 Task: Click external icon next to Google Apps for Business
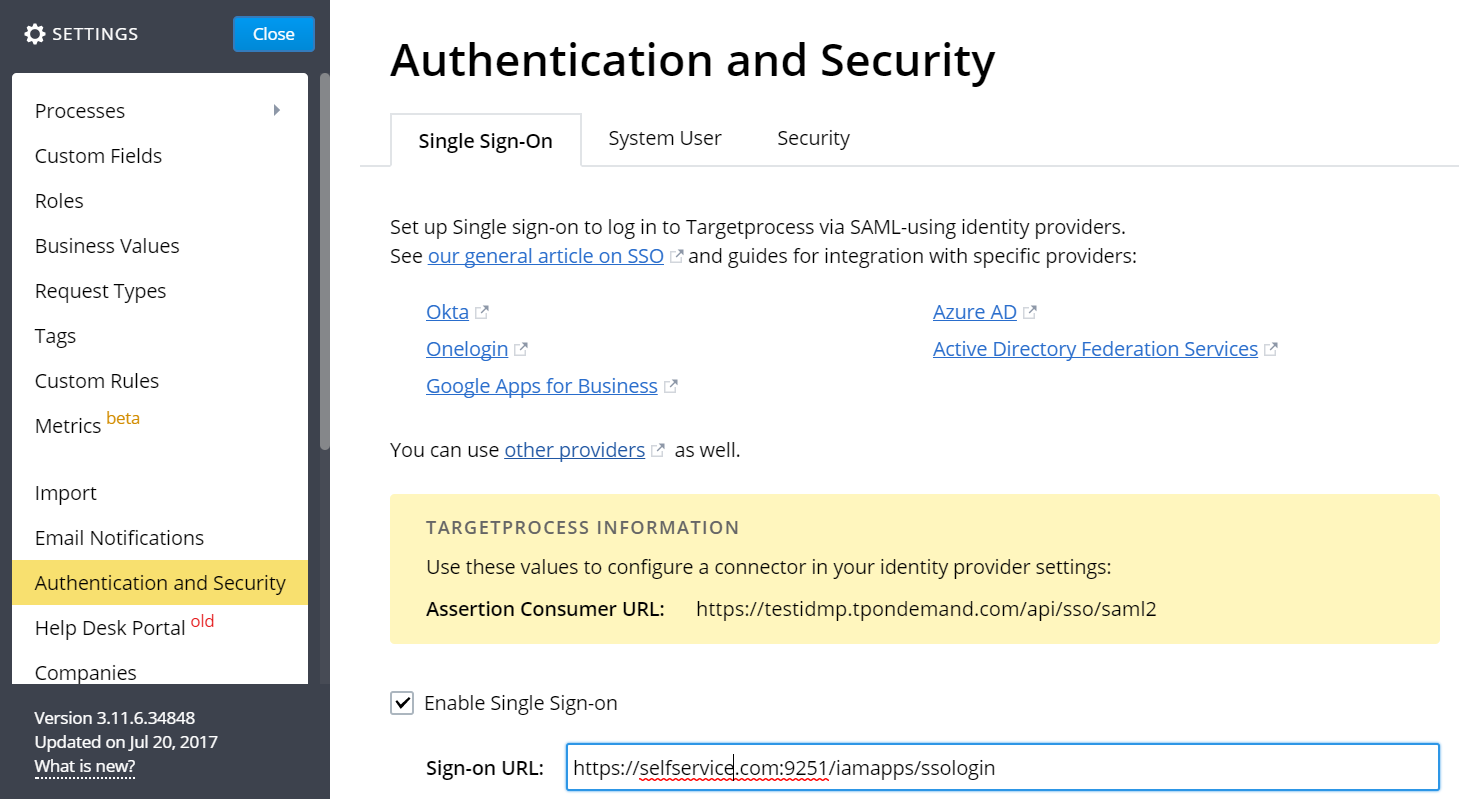pos(671,386)
